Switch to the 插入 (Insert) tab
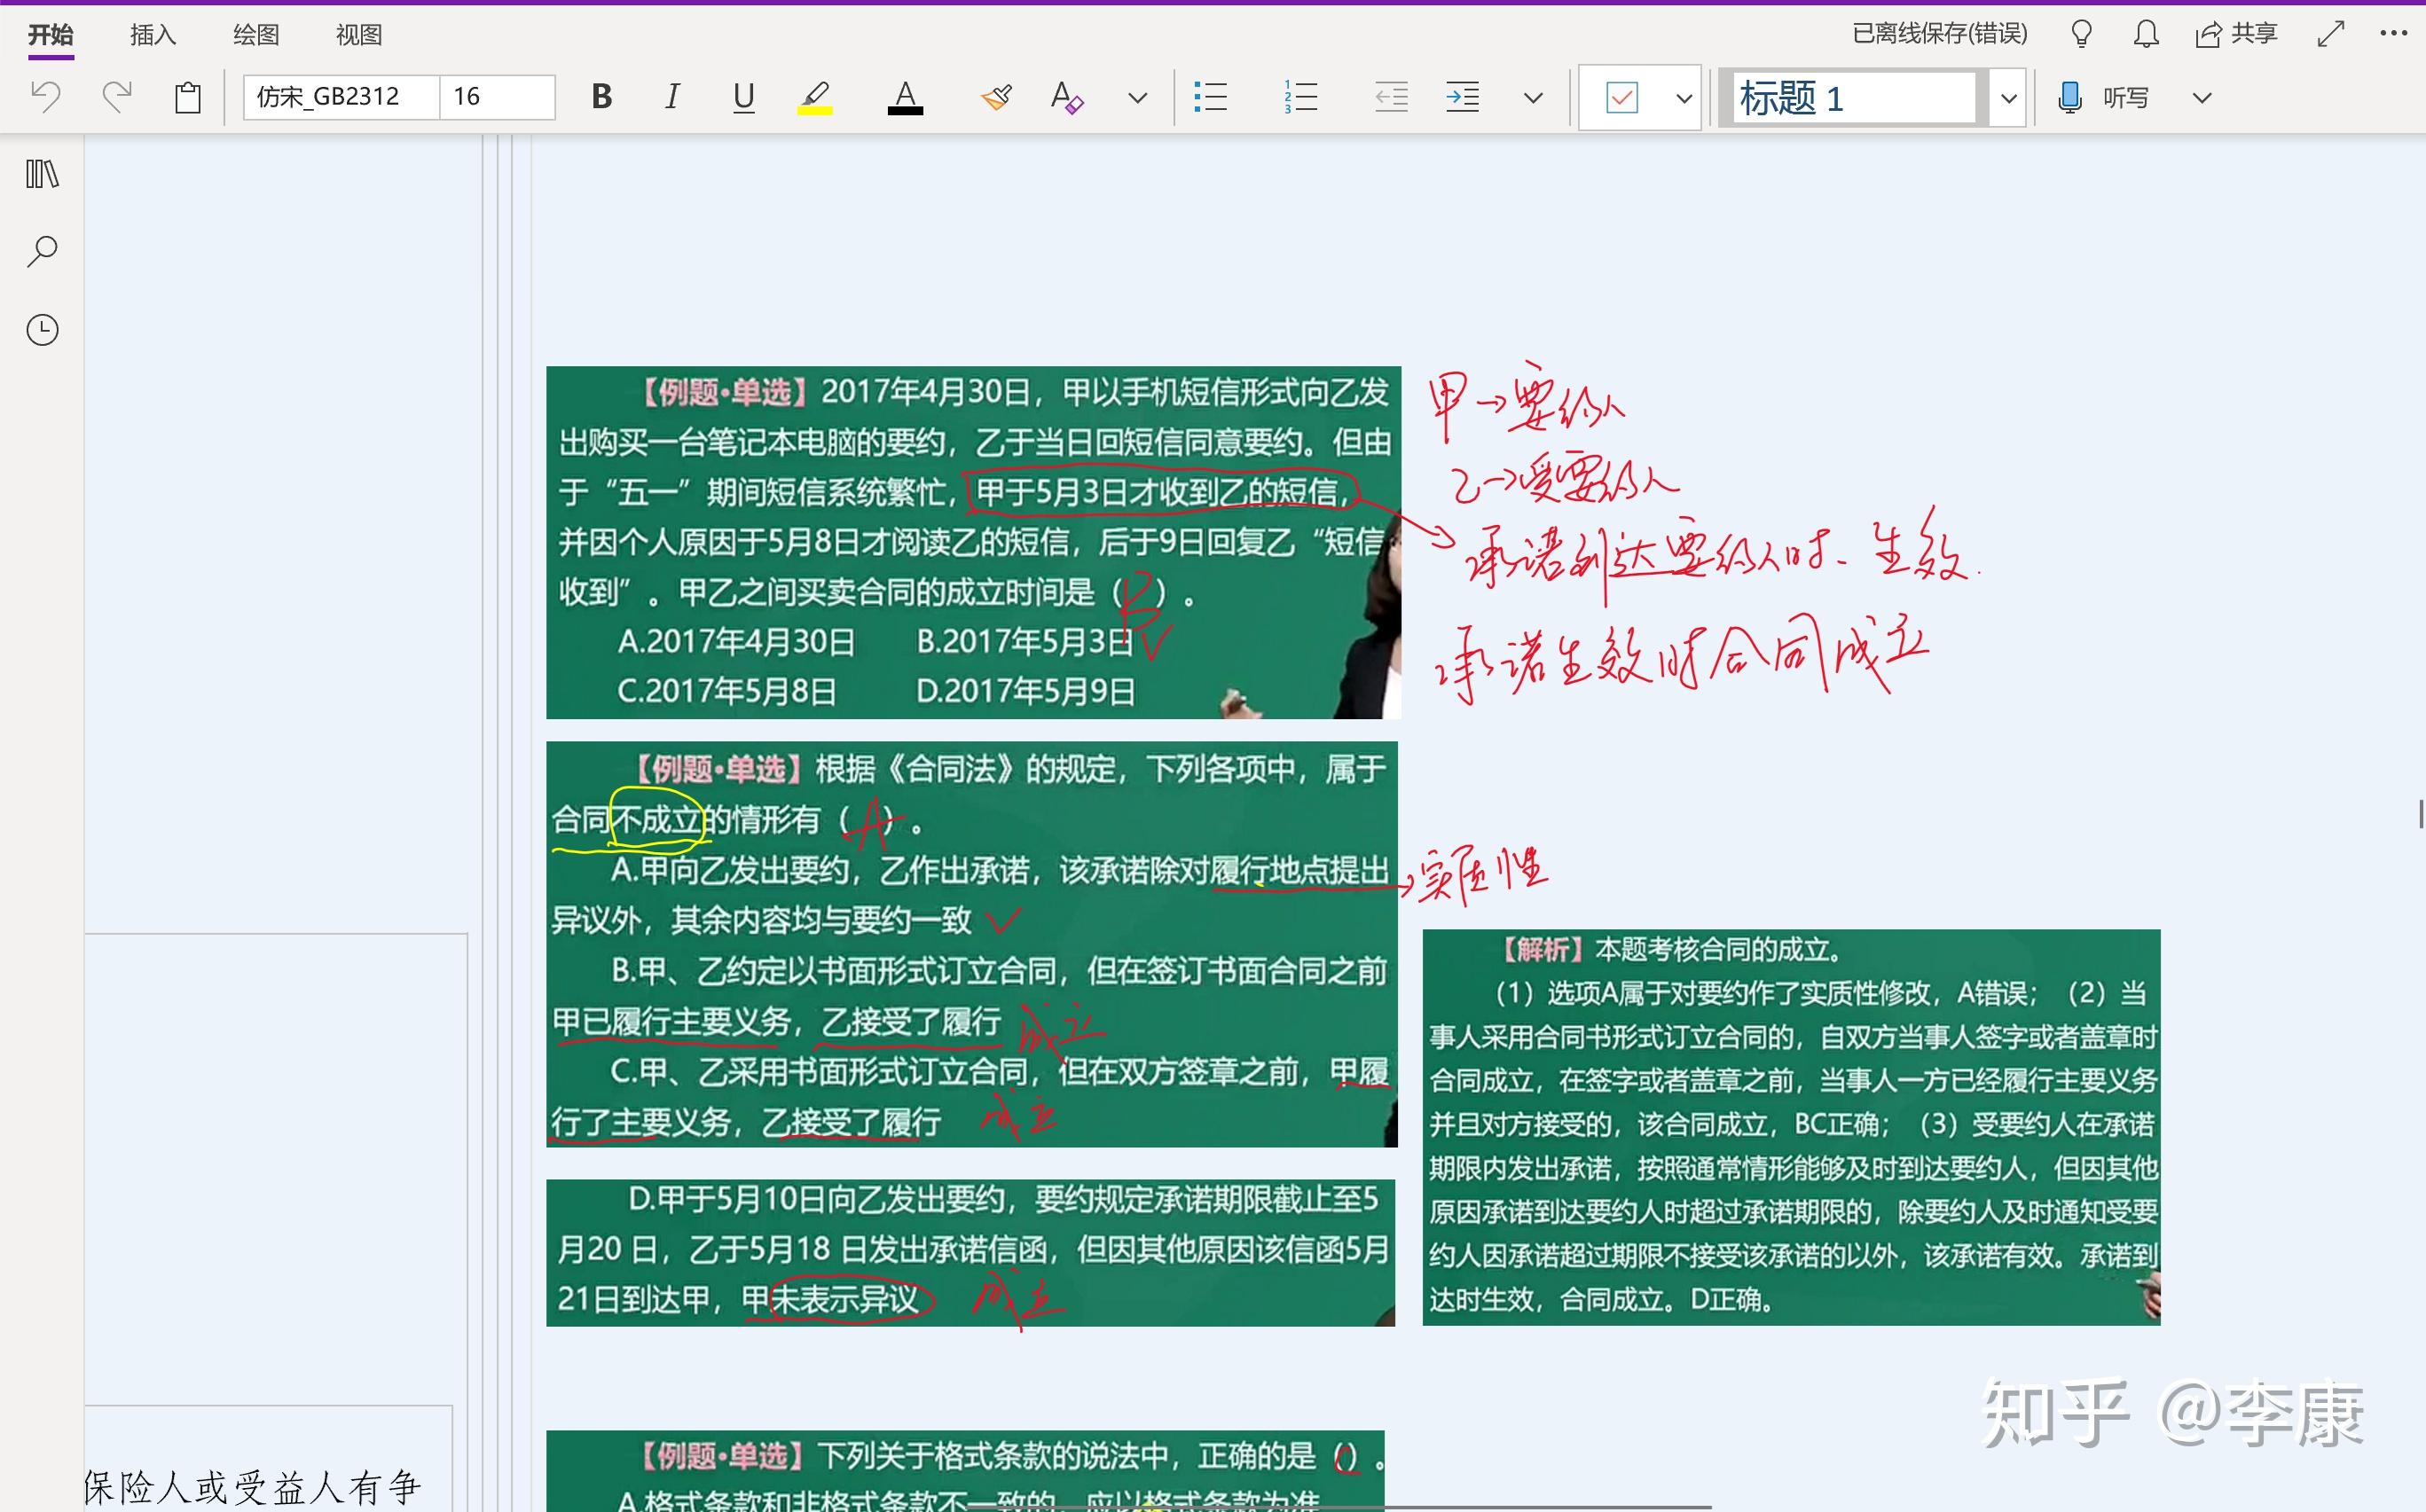Screen dimensions: 2426x1512 (x=153, y=35)
